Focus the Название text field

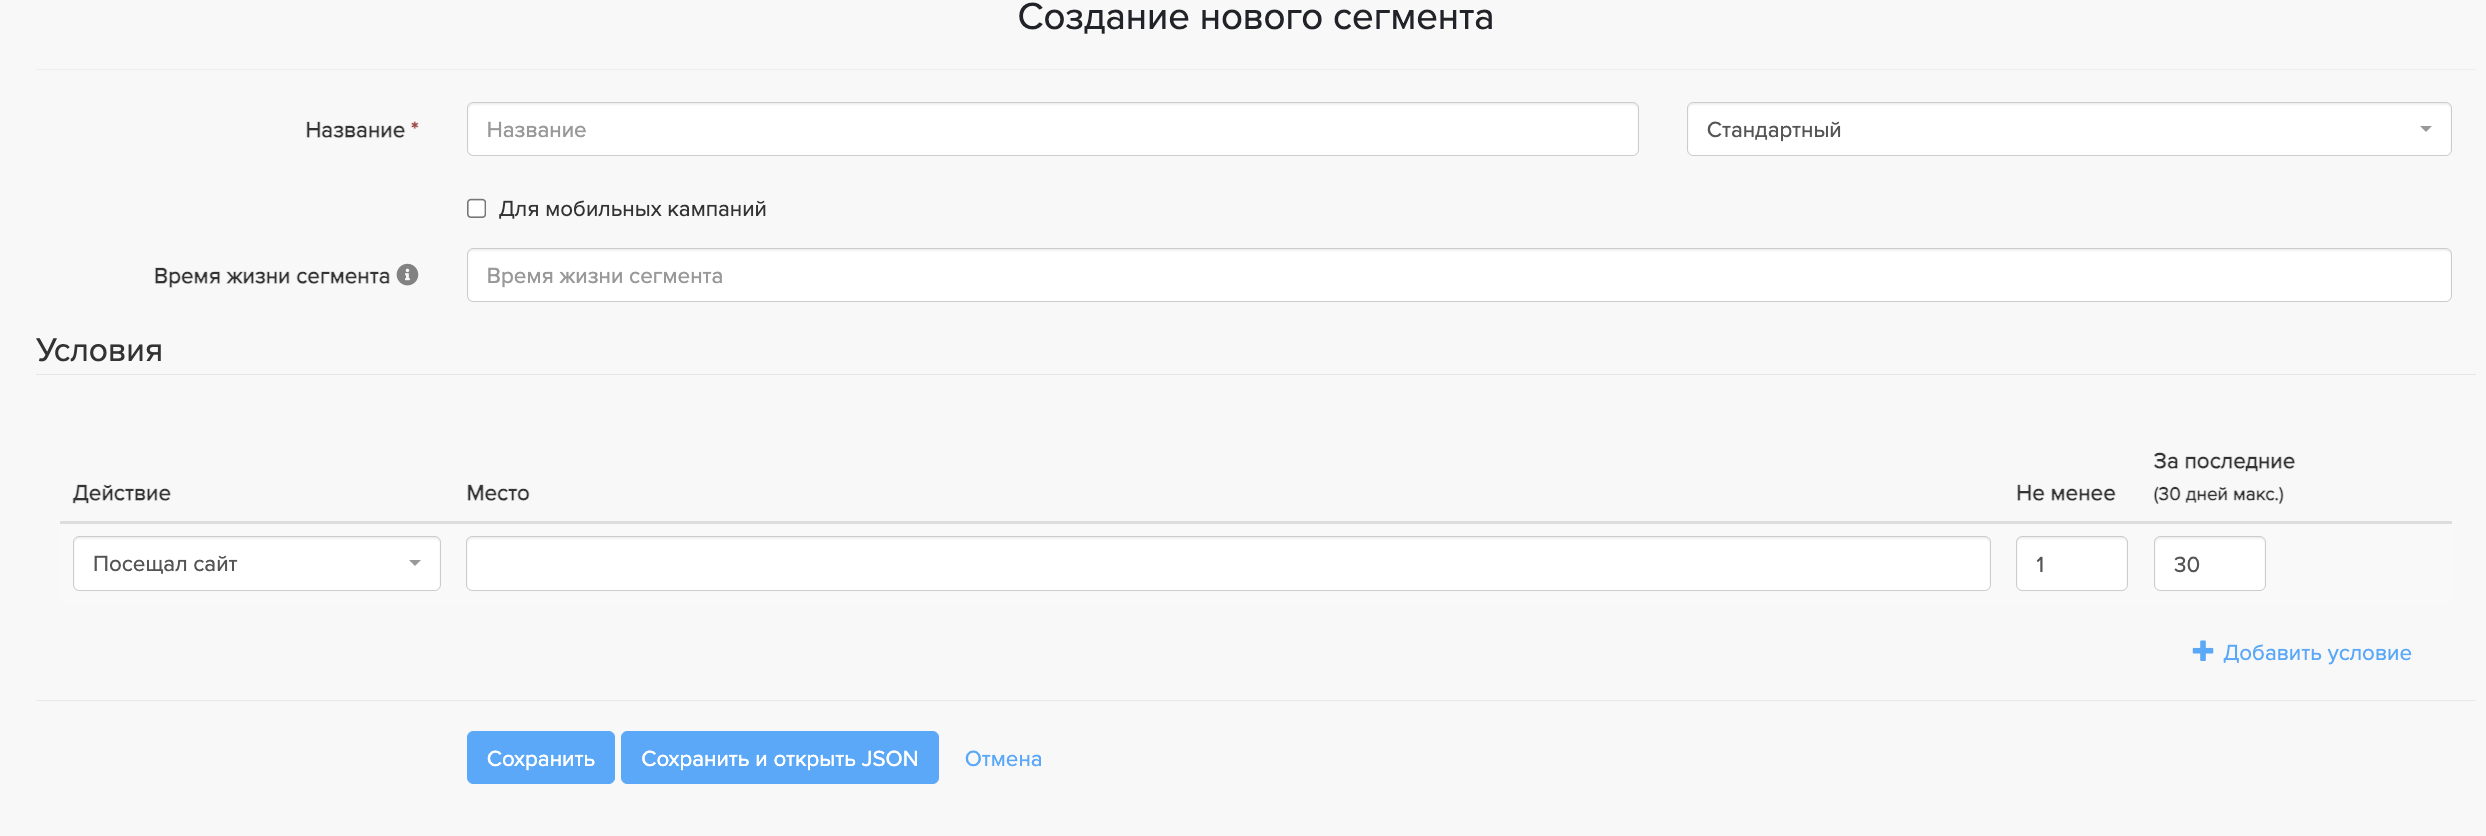click(x=1052, y=130)
